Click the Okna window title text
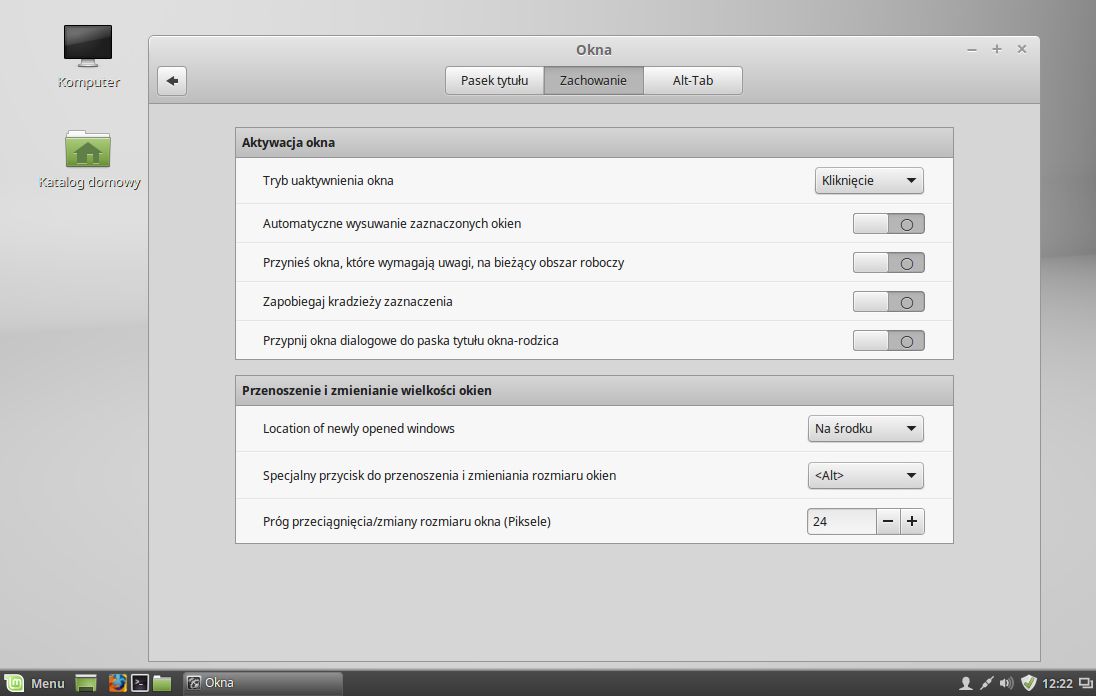 tap(593, 50)
